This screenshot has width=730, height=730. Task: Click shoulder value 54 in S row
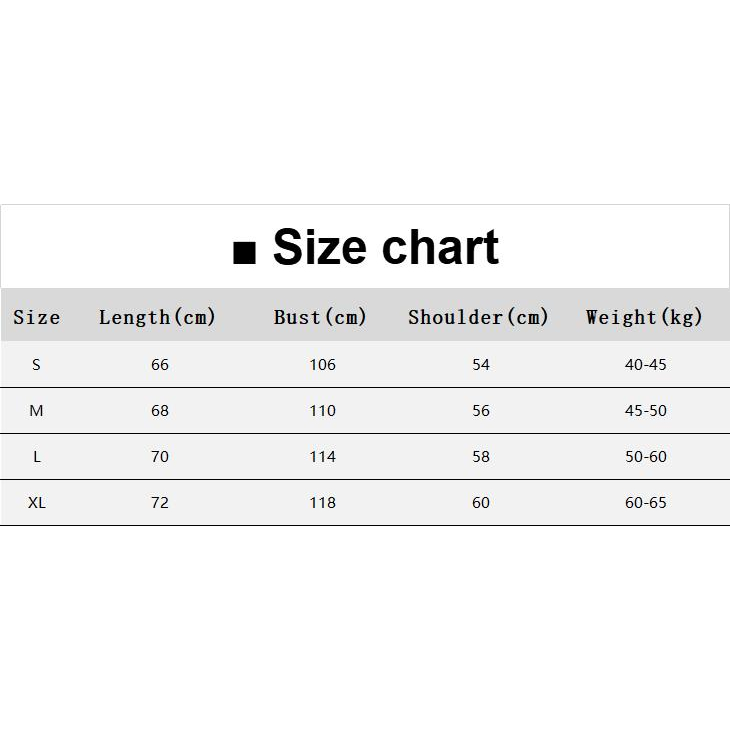[481, 365]
